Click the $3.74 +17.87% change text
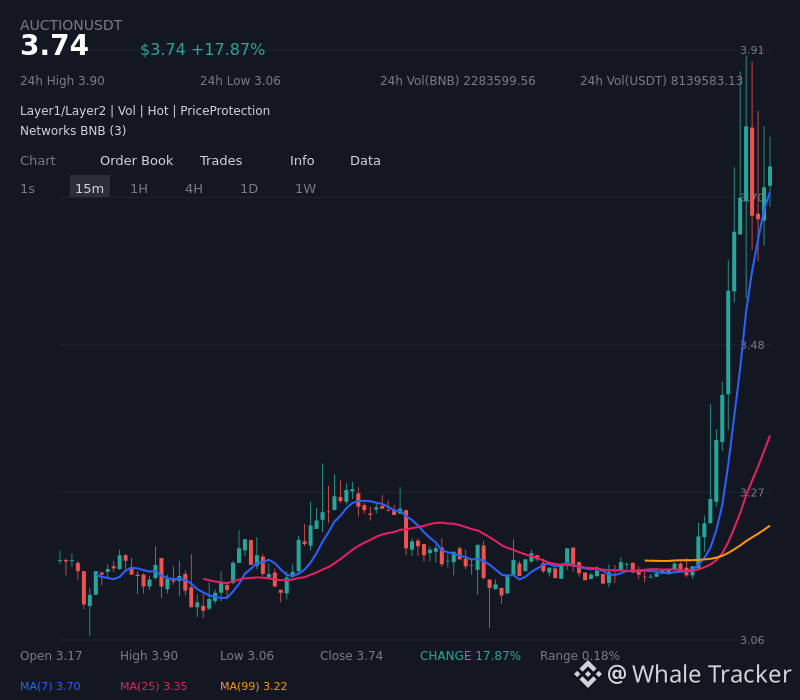Image resolution: width=800 pixels, height=700 pixels. point(203,49)
